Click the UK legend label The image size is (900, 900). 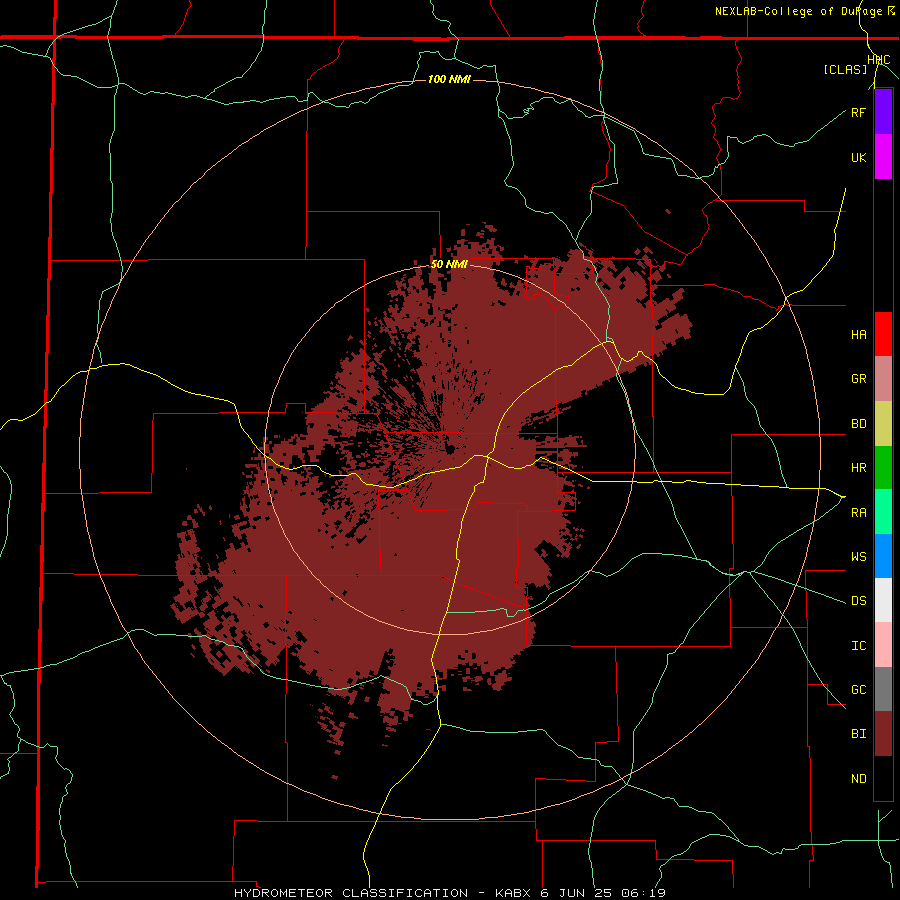[858, 157]
